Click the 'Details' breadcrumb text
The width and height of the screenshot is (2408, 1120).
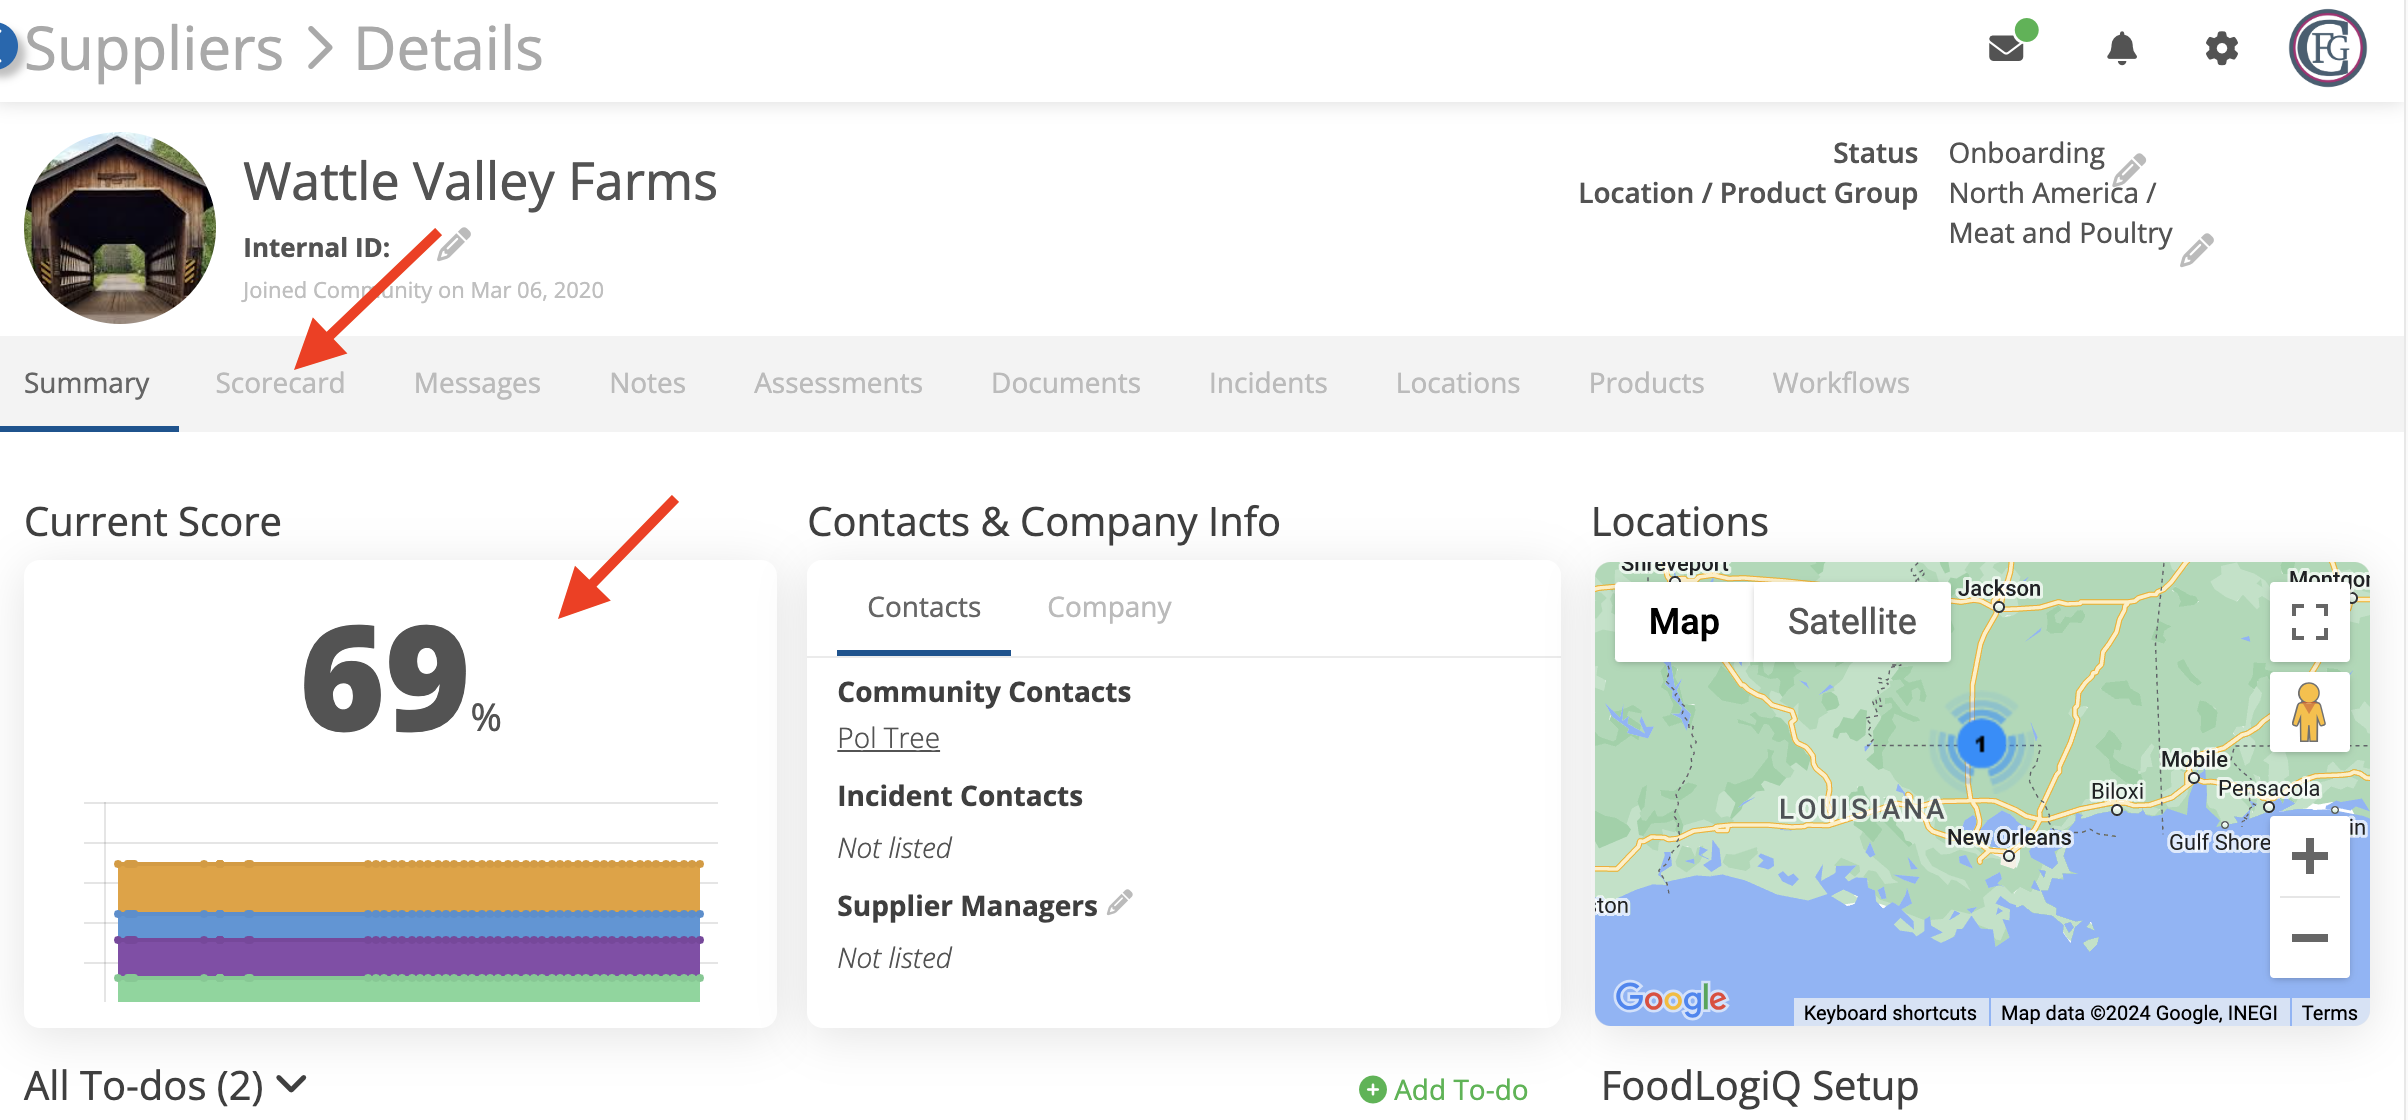point(449,48)
